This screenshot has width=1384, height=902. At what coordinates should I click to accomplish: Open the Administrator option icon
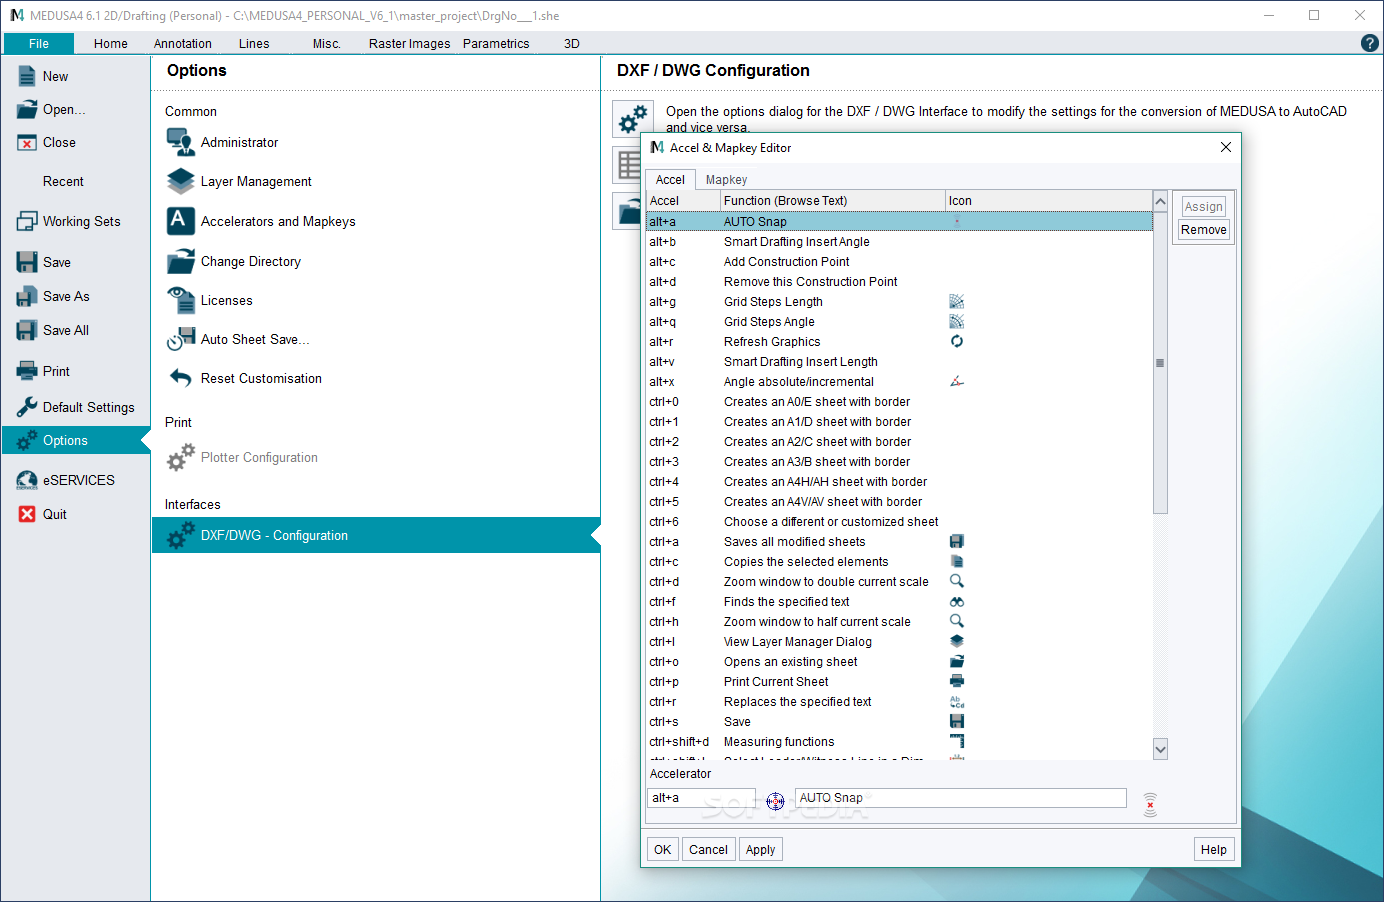(x=181, y=143)
